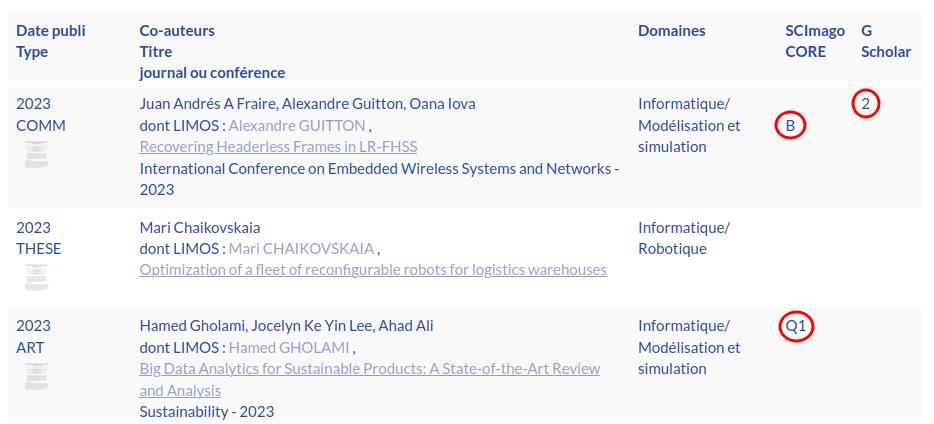Click the G Scholar column header
This screenshot has width=934, height=424.
[885, 41]
